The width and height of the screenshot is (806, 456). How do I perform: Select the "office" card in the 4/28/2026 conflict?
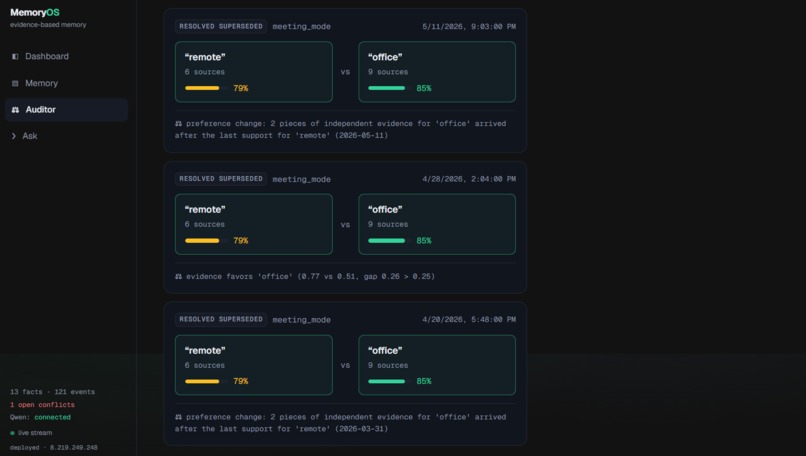click(437, 224)
